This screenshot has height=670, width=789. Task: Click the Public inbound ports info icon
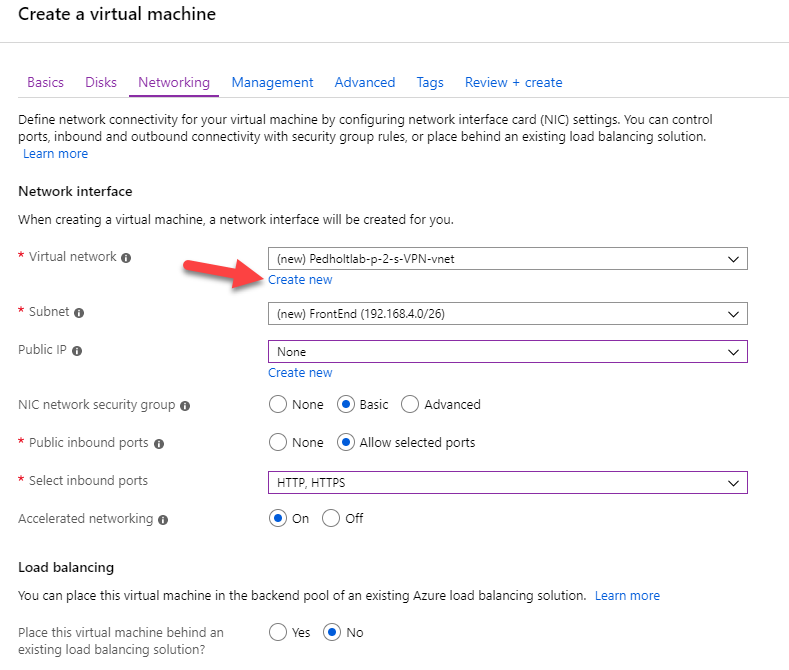(159, 444)
